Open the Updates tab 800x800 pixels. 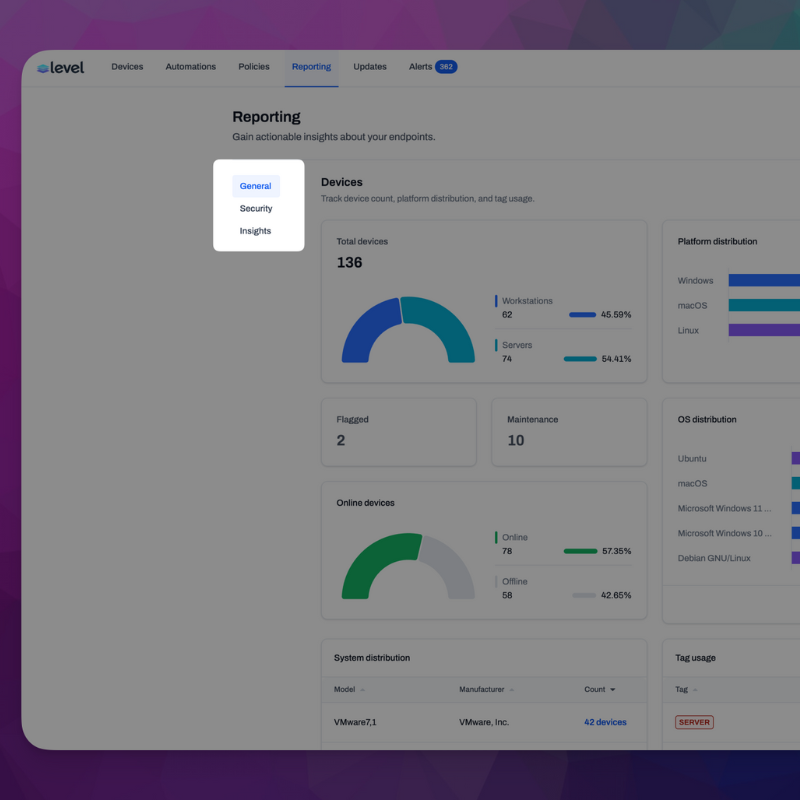[370, 67]
